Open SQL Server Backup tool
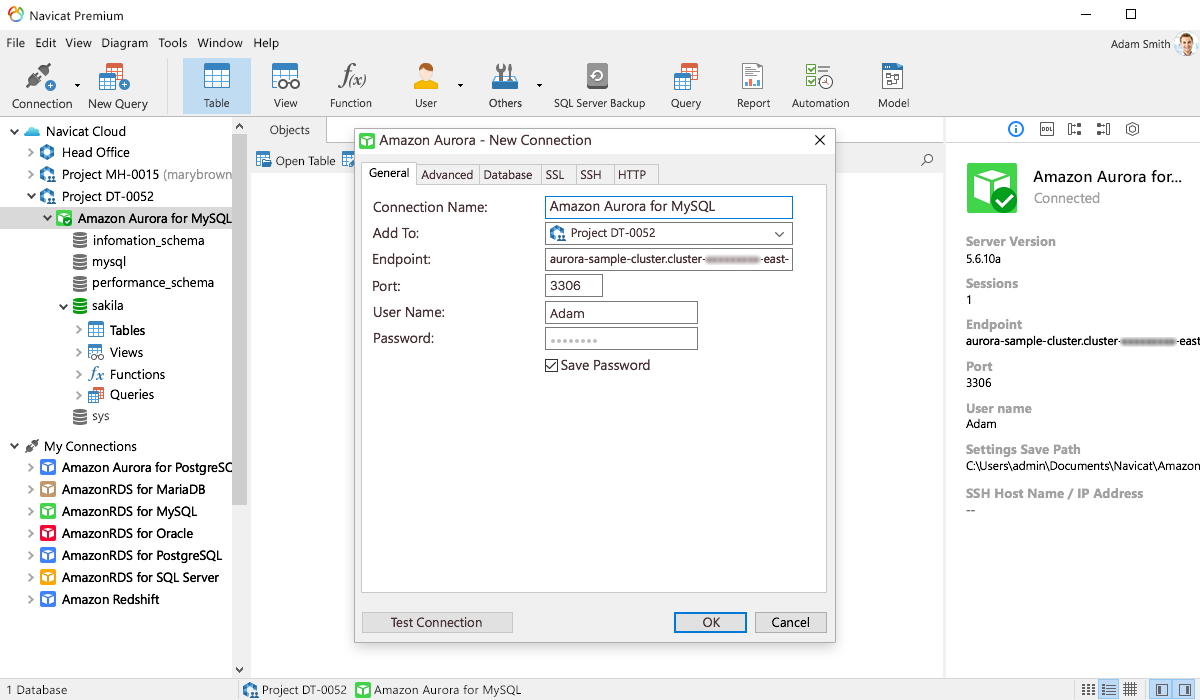 (599, 86)
